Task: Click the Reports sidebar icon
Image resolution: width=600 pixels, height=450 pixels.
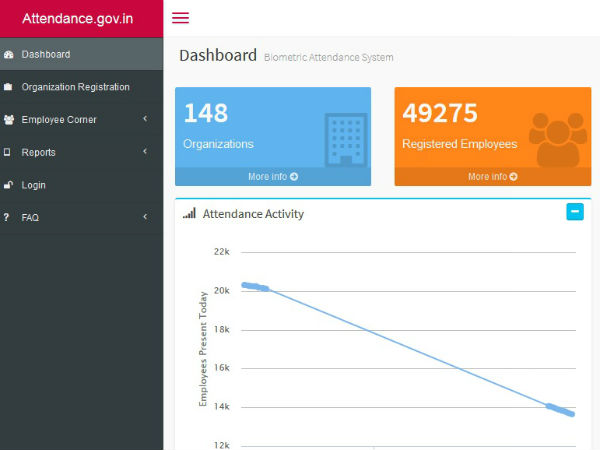Action: point(9,152)
